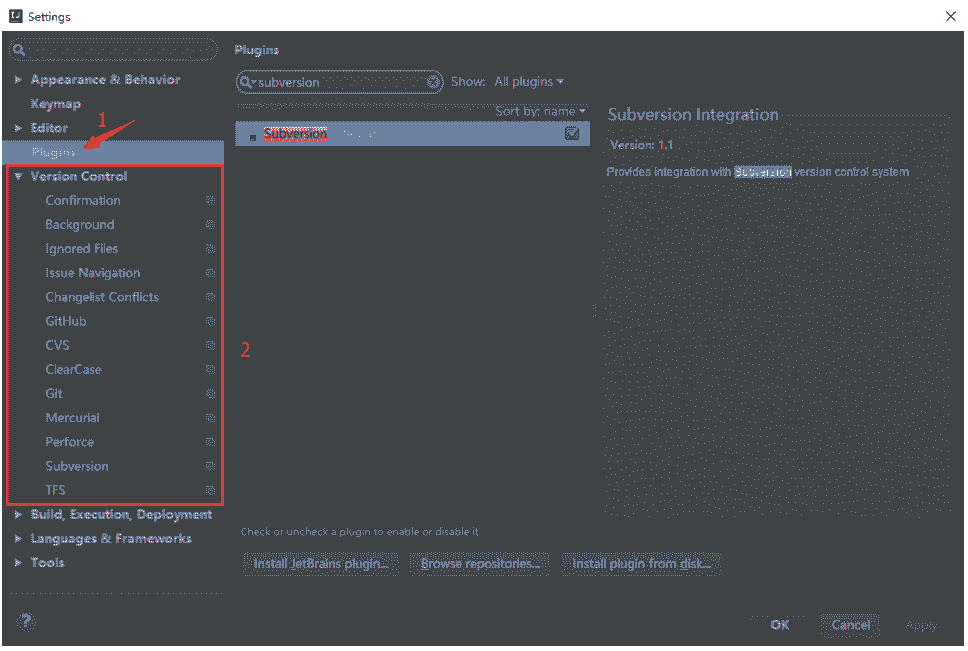The image size is (968, 651).
Task: Click the IntelliJ logo in the title bar
Action: [x=14, y=16]
